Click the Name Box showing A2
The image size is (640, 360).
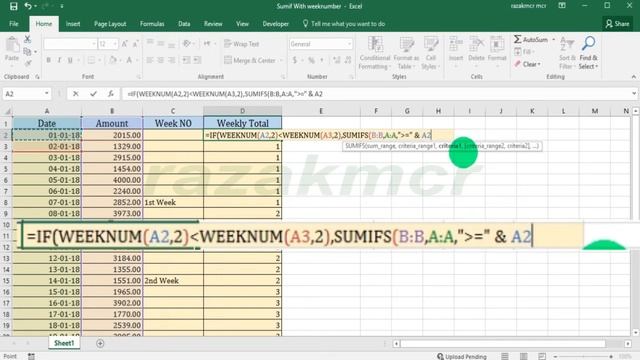coord(27,94)
